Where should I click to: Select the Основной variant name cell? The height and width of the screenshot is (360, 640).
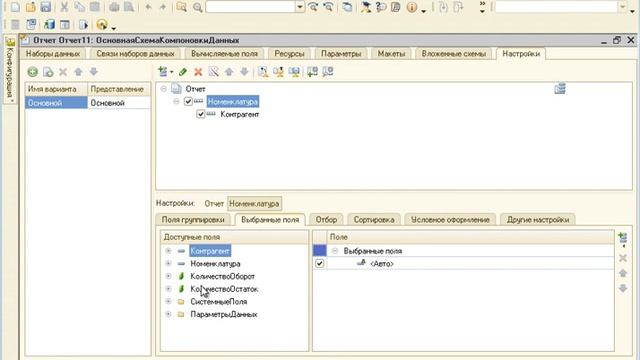[x=56, y=102]
